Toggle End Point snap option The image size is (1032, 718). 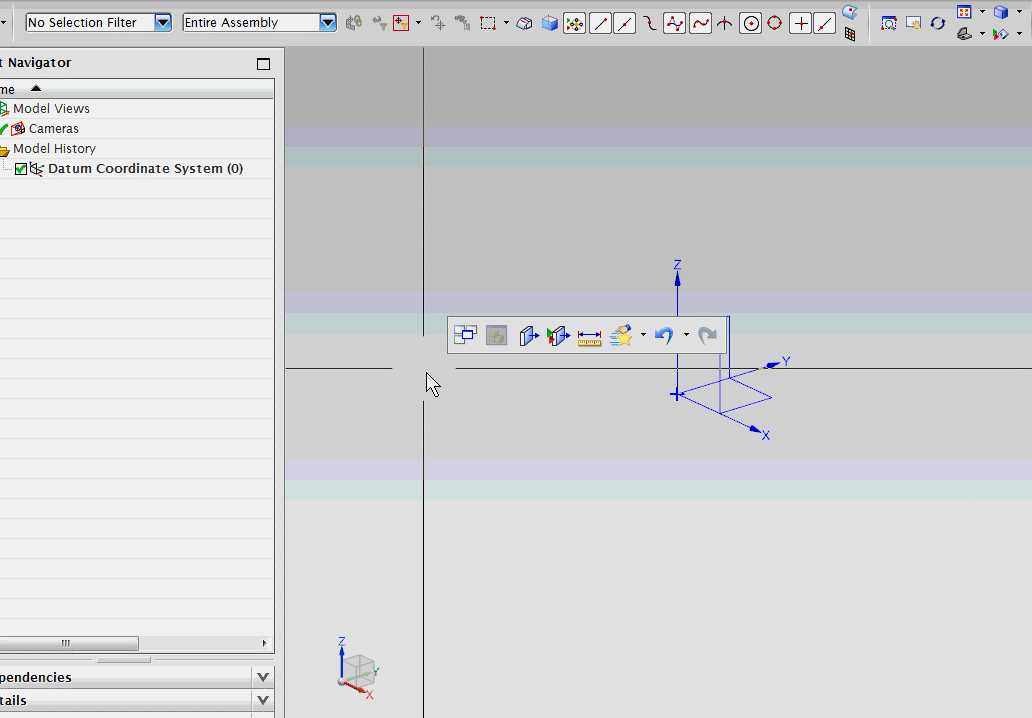click(x=600, y=24)
